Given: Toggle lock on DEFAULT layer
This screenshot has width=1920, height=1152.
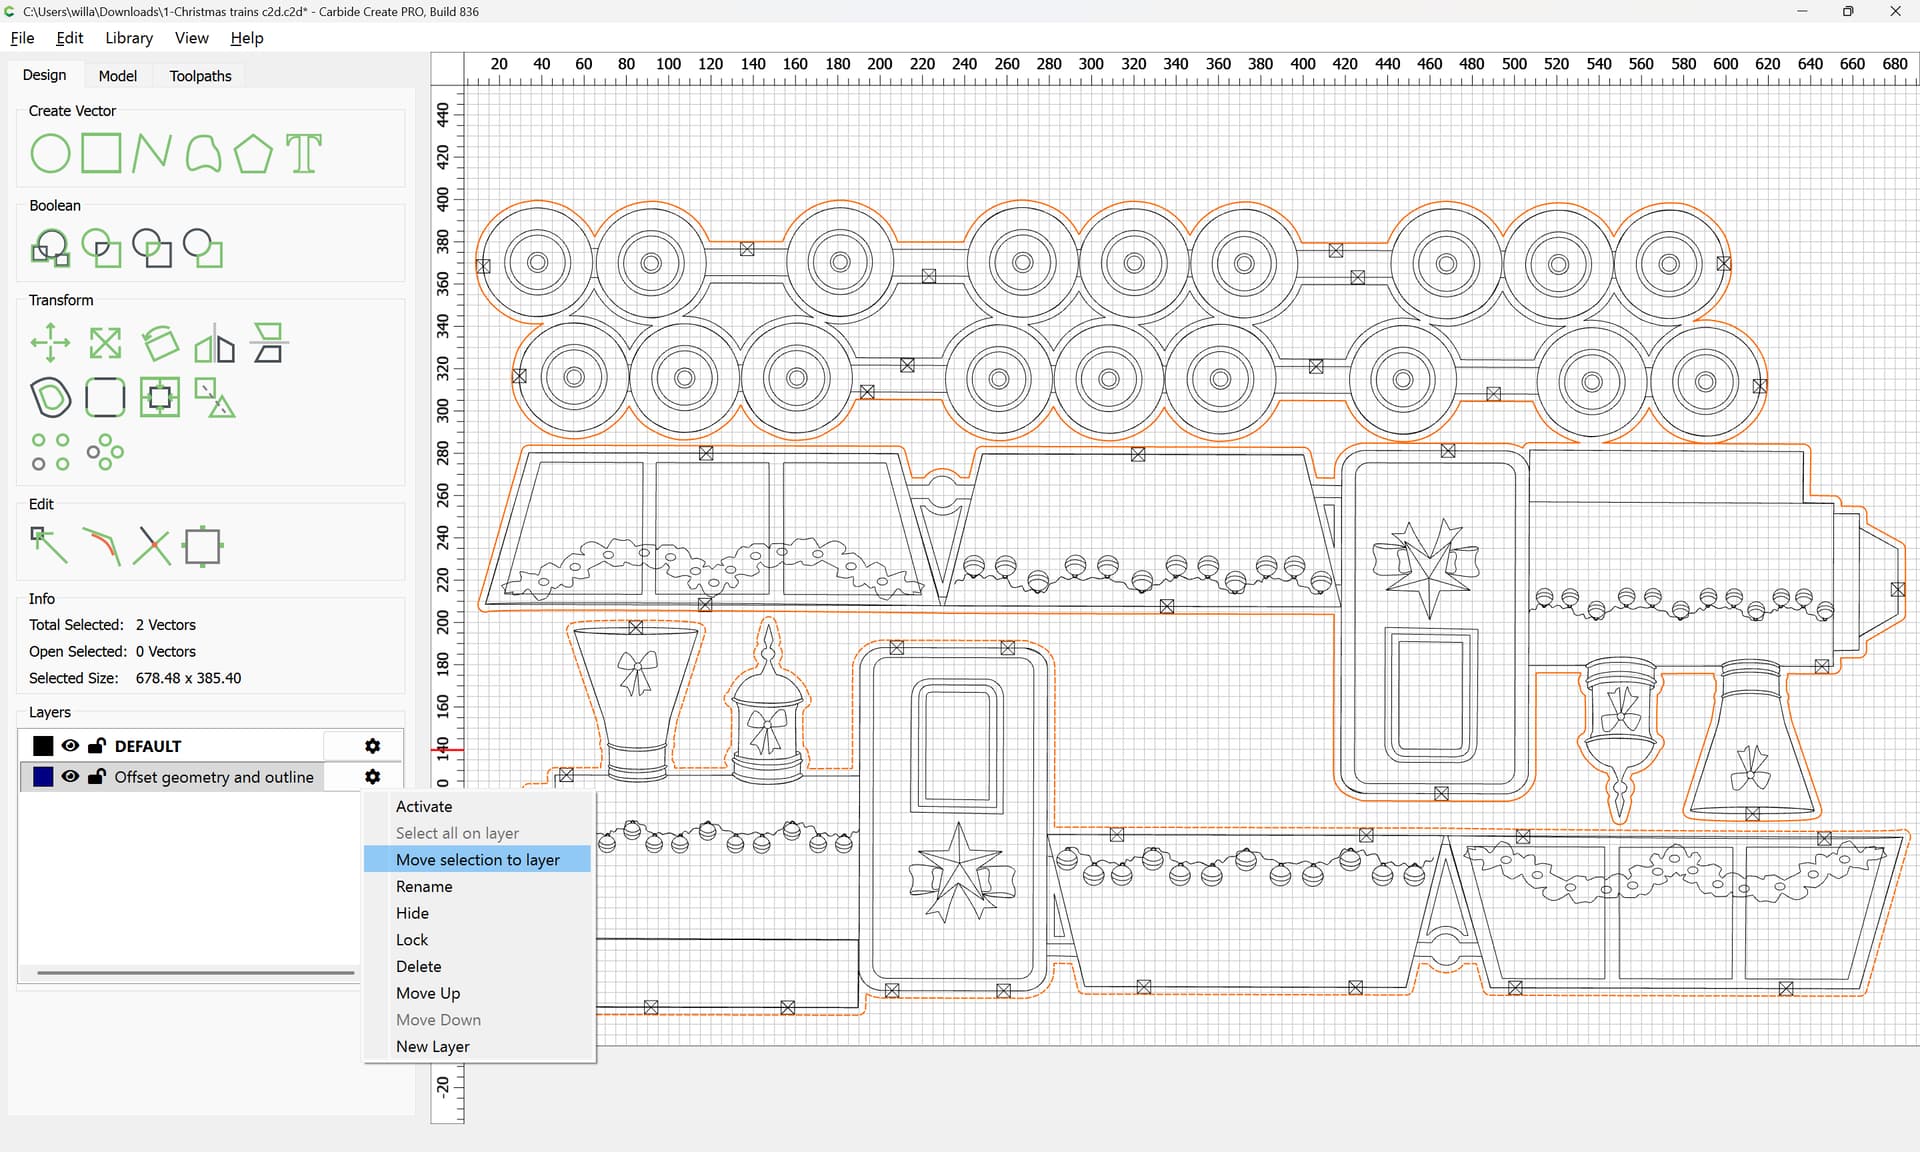Looking at the screenshot, I should [97, 746].
